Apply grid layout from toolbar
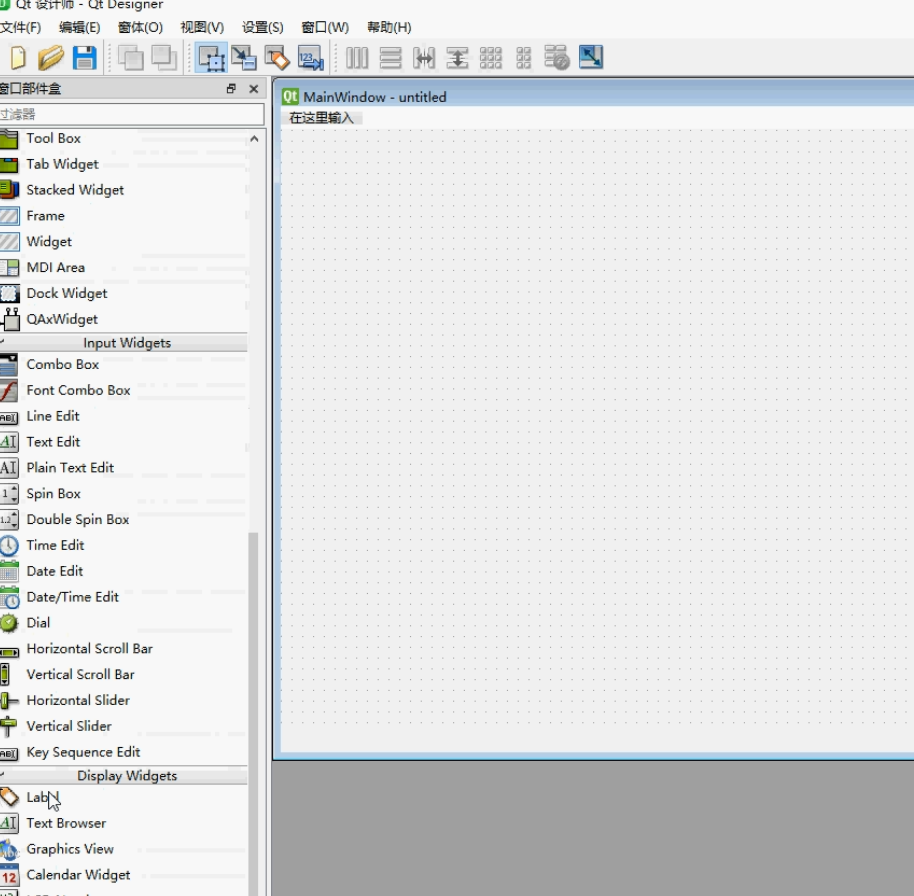Screen dimensions: 914x896 tap(491, 58)
